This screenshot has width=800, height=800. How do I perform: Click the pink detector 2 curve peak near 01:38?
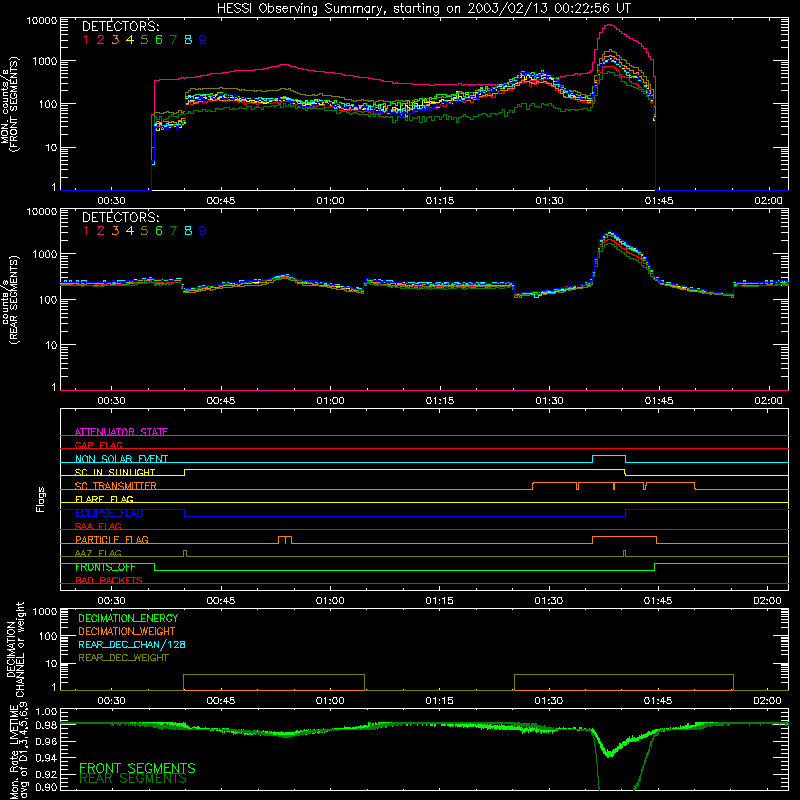click(610, 25)
